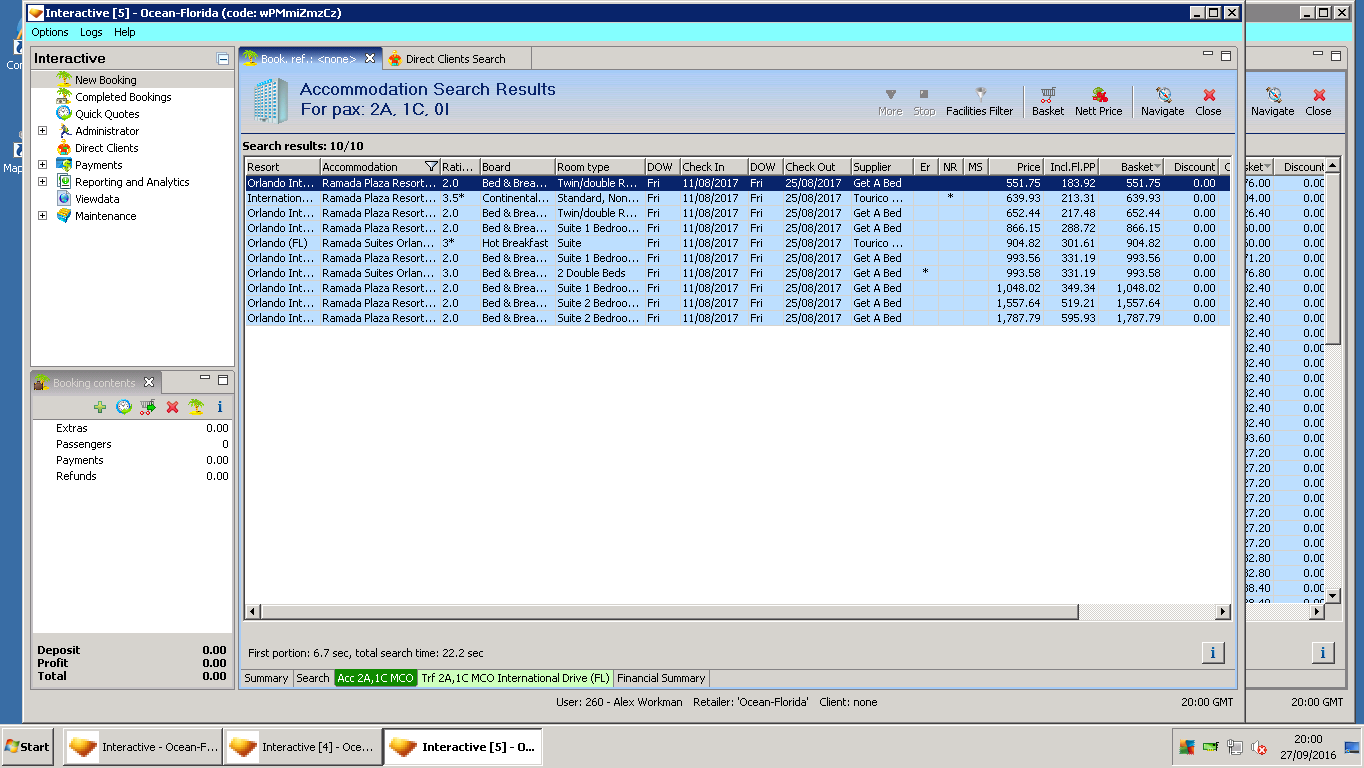
Task: Sort results by Price column header
Action: click(x=1016, y=167)
